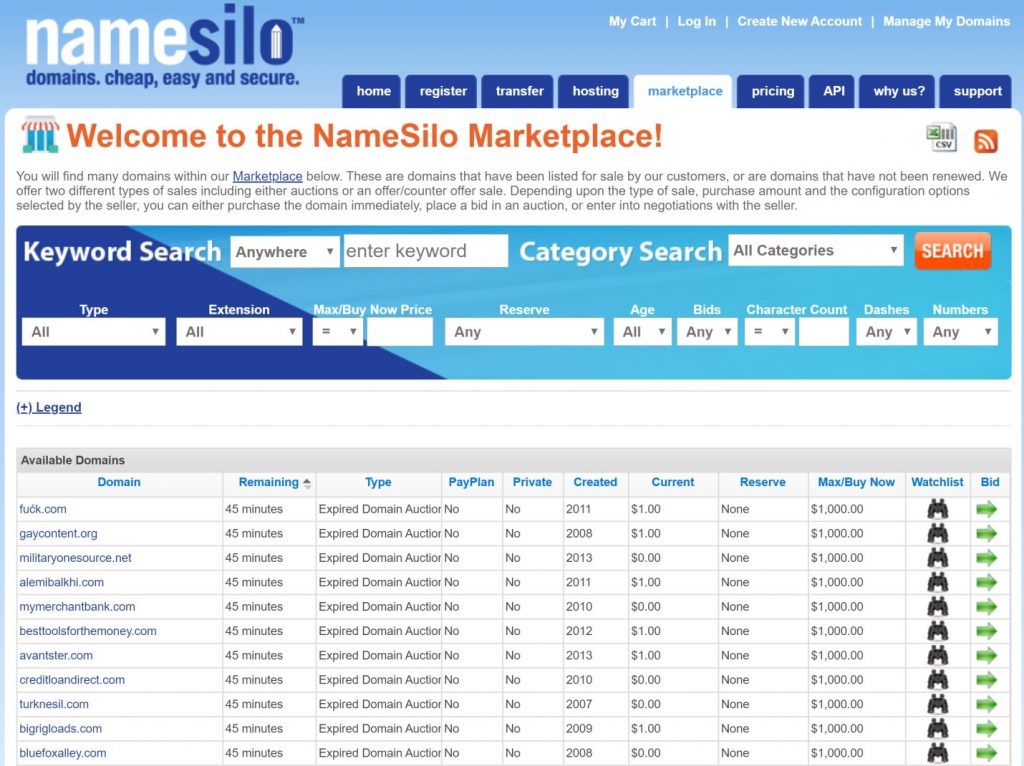Image resolution: width=1024 pixels, height=766 pixels.
Task: Sort by the Current column header
Action: click(x=673, y=483)
